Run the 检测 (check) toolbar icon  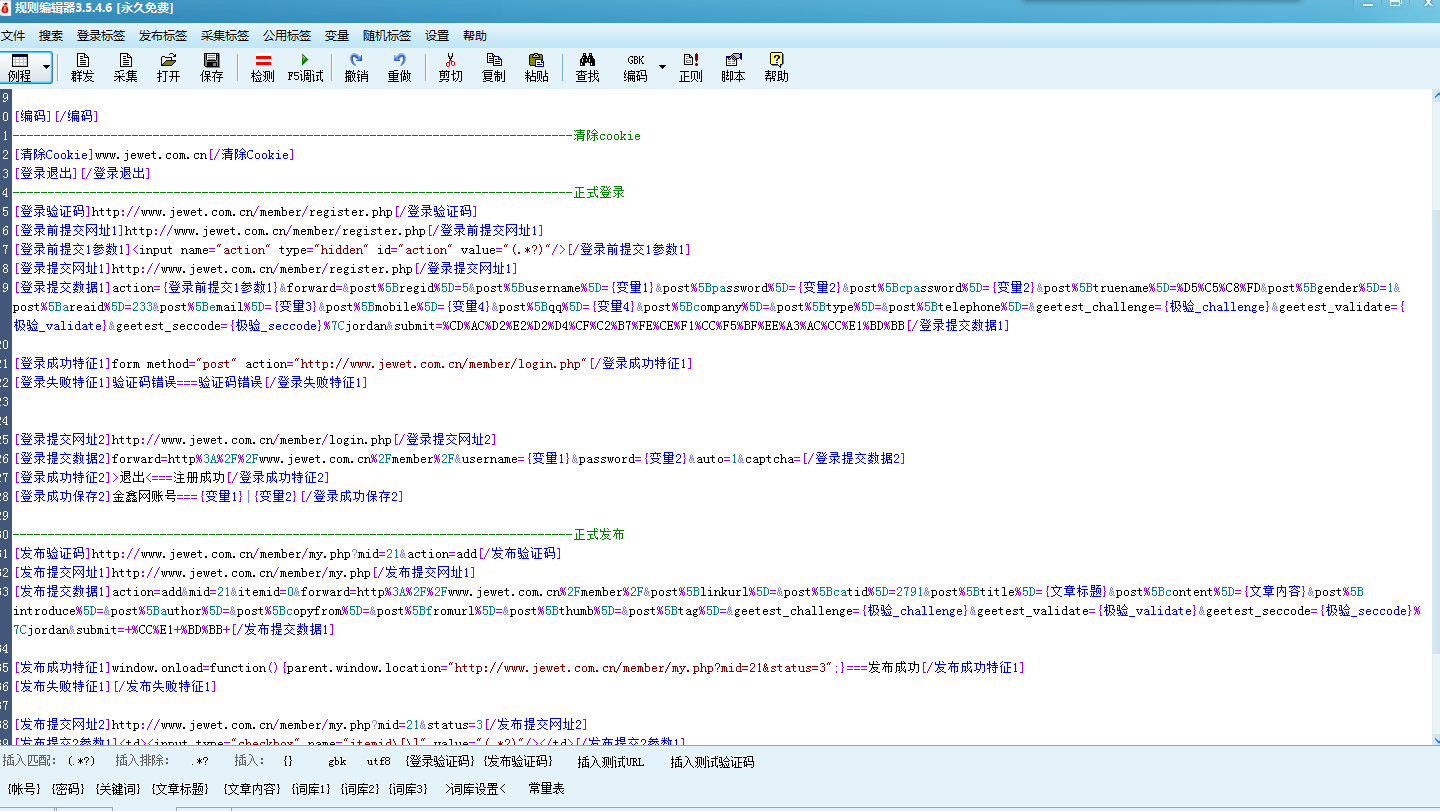tap(261, 67)
